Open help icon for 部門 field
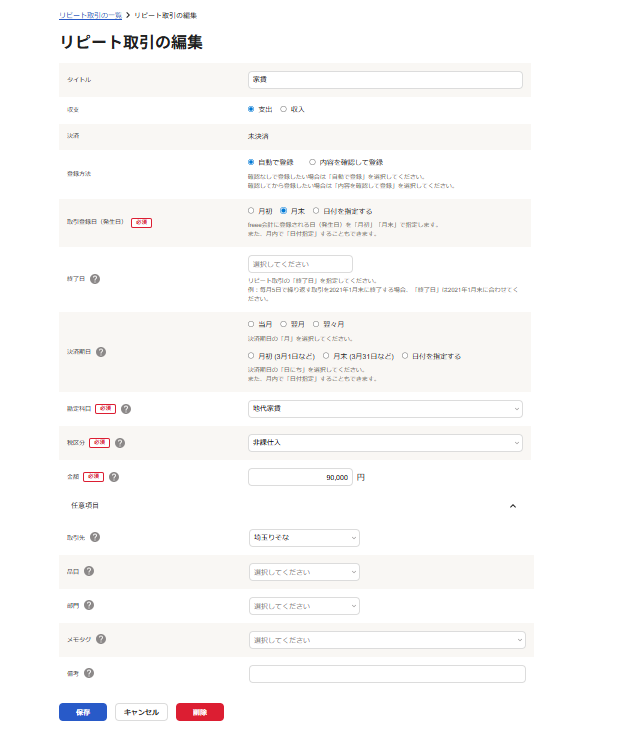This screenshot has height=742, width=618. (x=89, y=605)
